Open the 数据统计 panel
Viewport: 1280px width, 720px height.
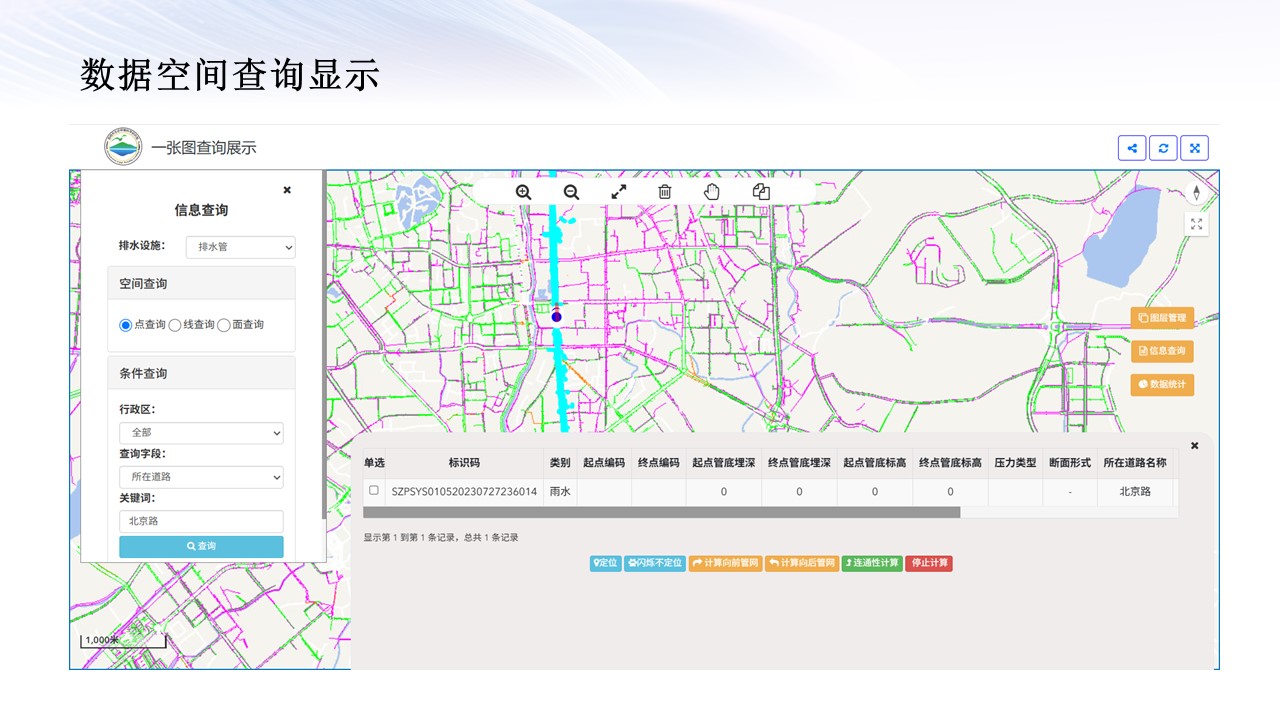(x=1162, y=384)
